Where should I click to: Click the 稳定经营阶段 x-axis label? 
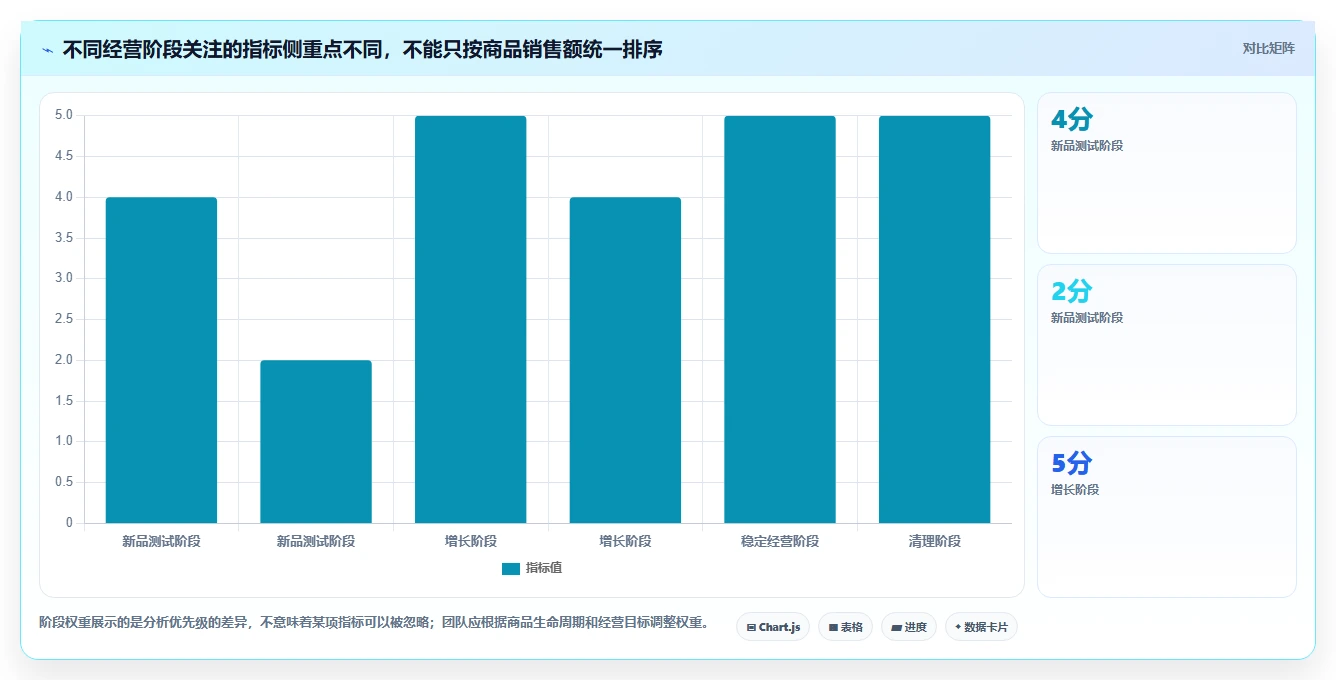click(780, 541)
